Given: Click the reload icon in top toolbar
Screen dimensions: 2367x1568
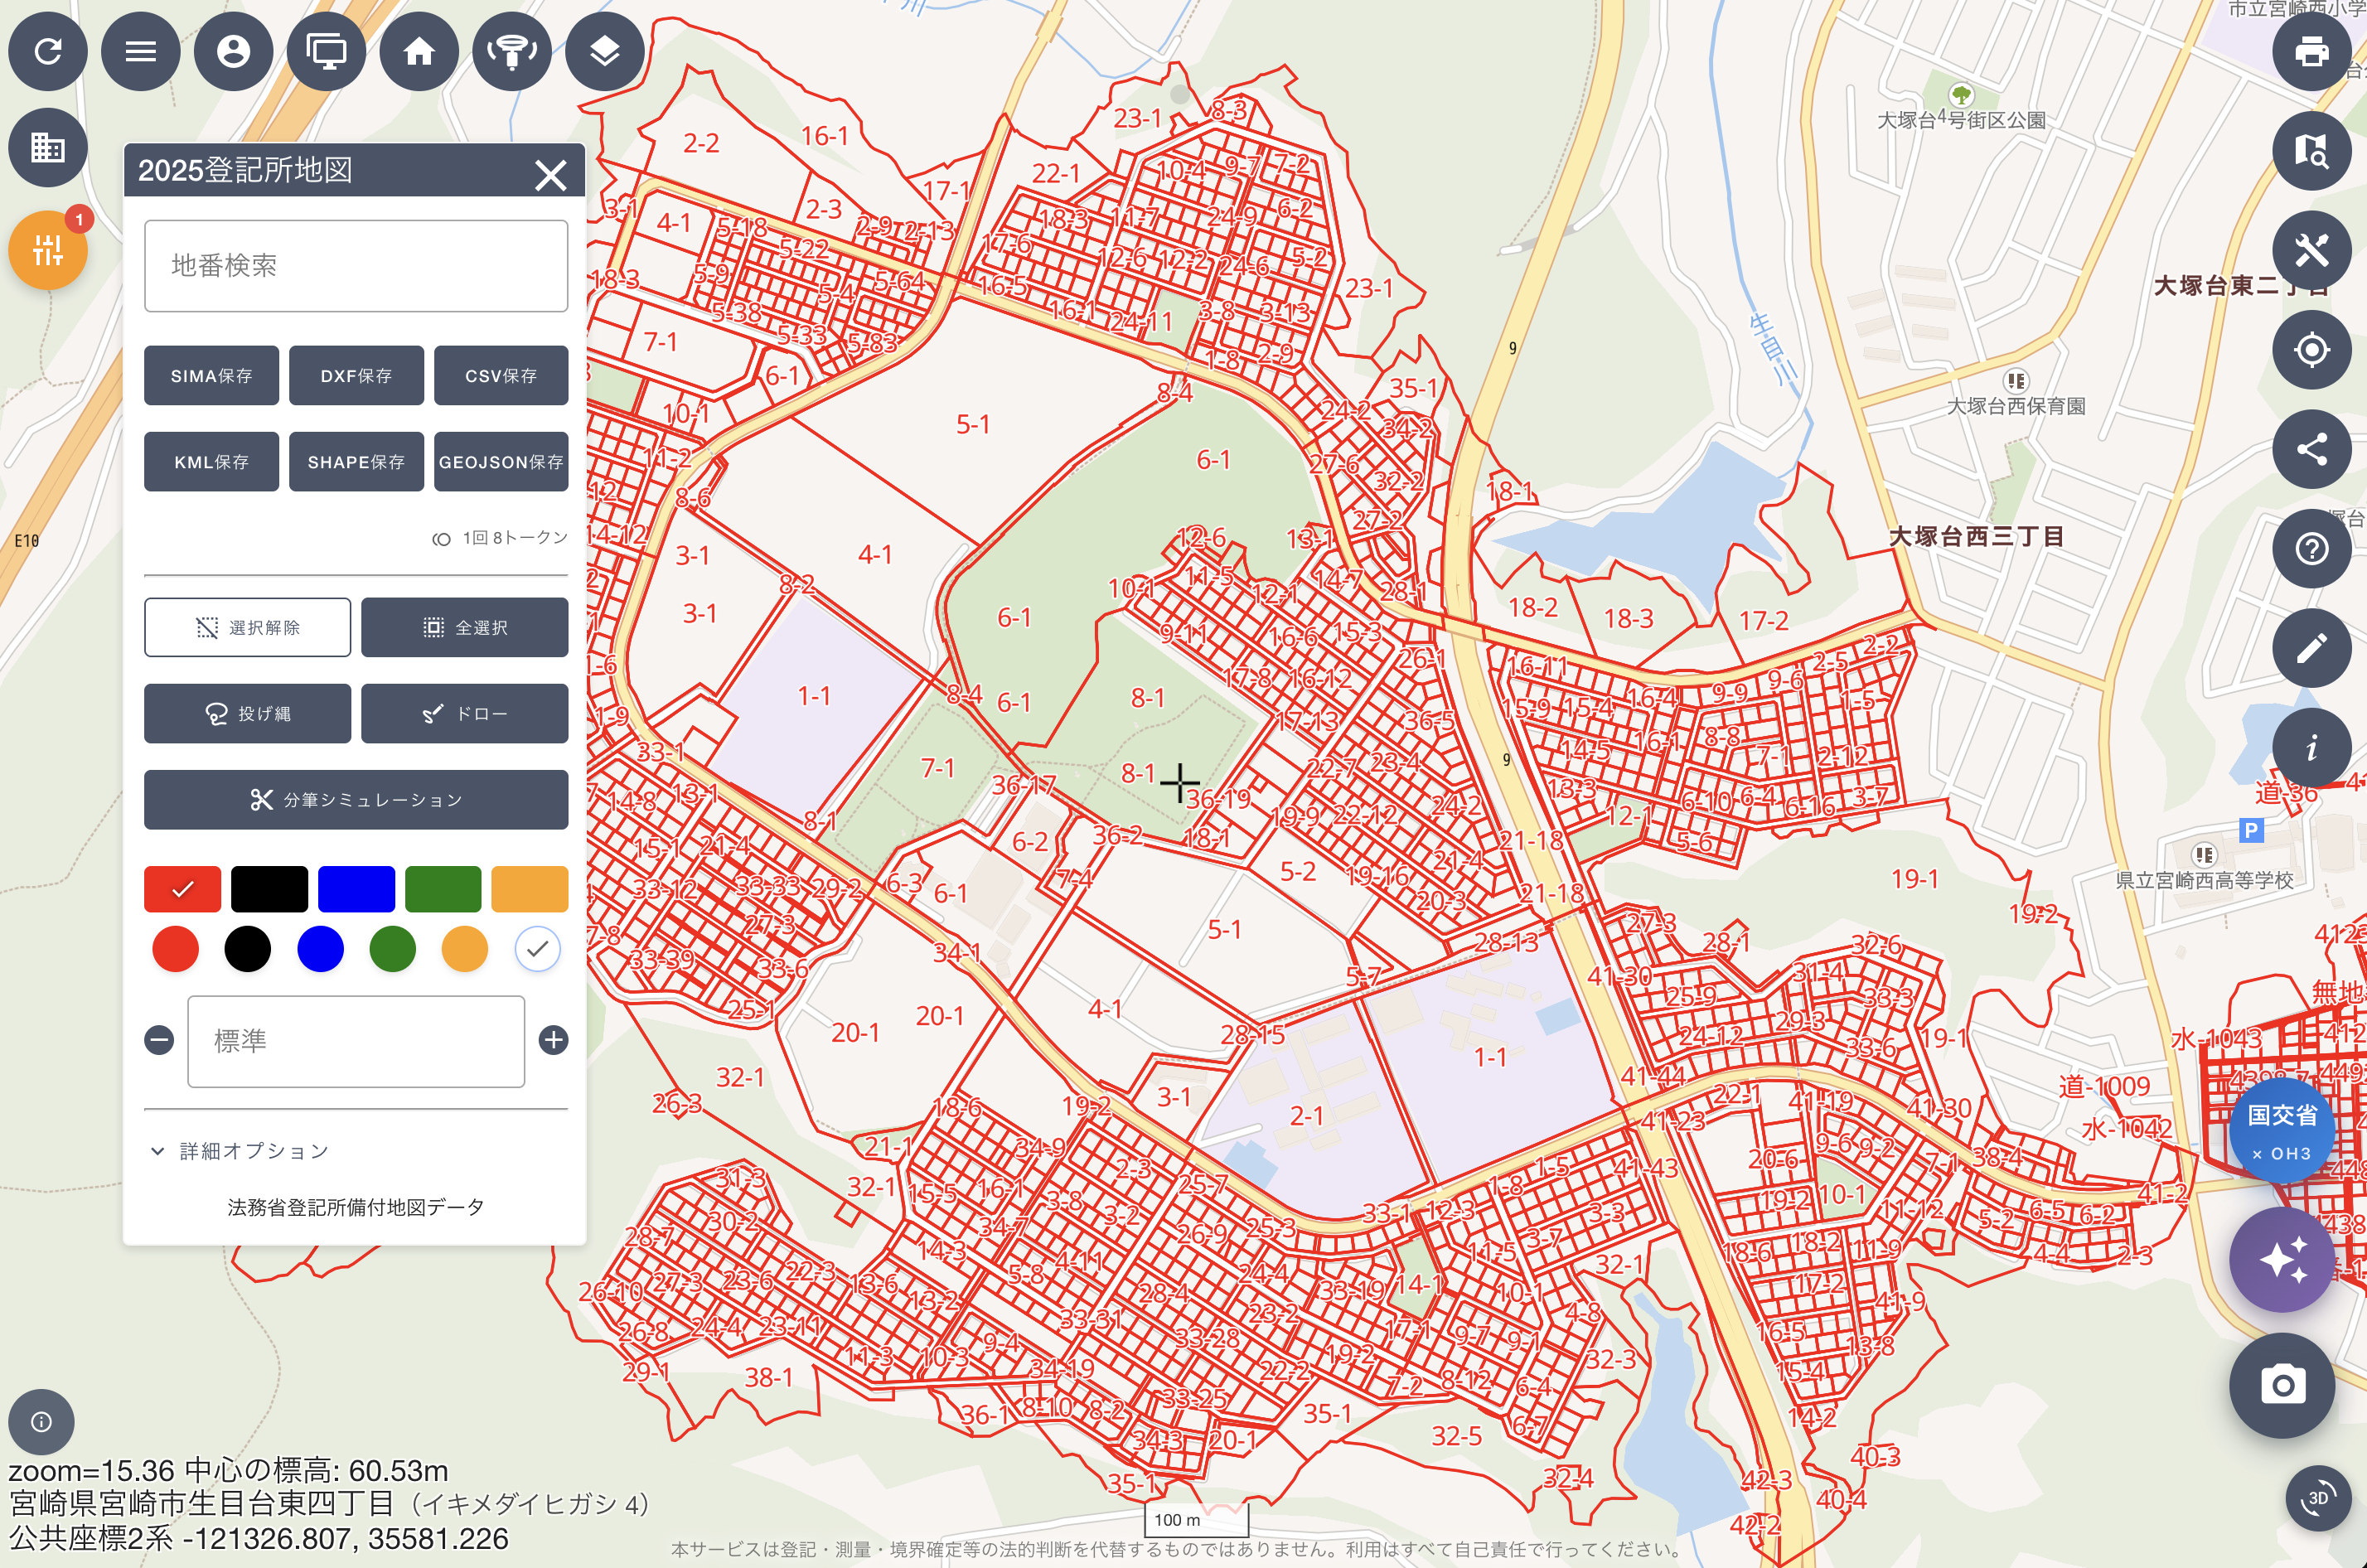Looking at the screenshot, I should coord(47,52).
